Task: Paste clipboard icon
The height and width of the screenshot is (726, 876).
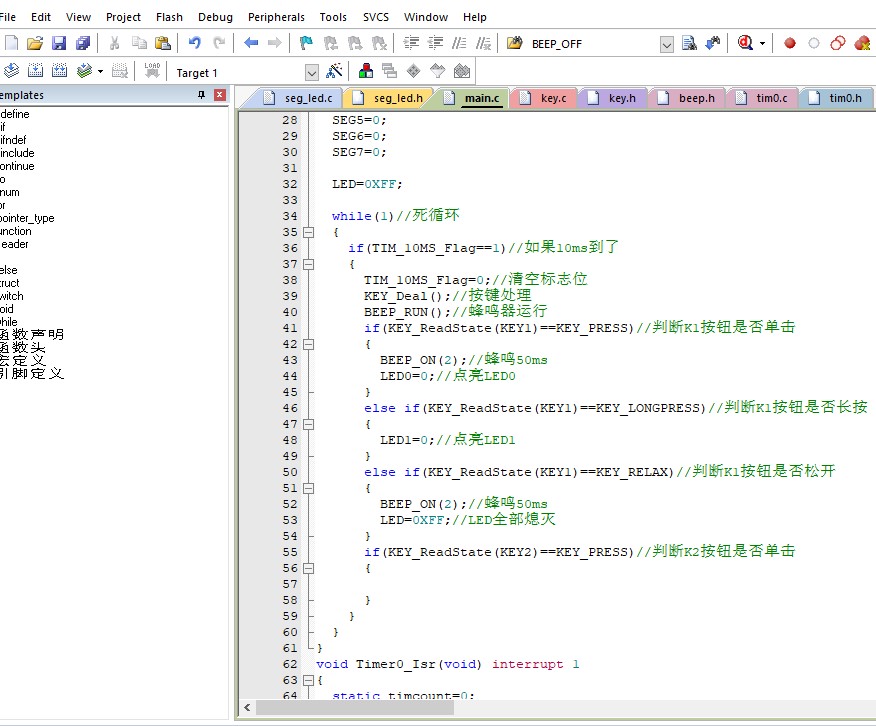Action: pos(163,43)
